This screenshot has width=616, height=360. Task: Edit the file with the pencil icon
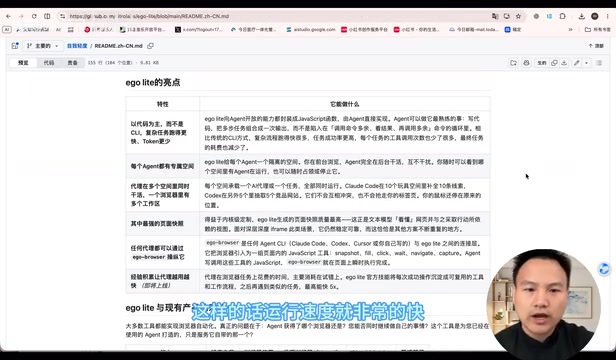pos(576,63)
